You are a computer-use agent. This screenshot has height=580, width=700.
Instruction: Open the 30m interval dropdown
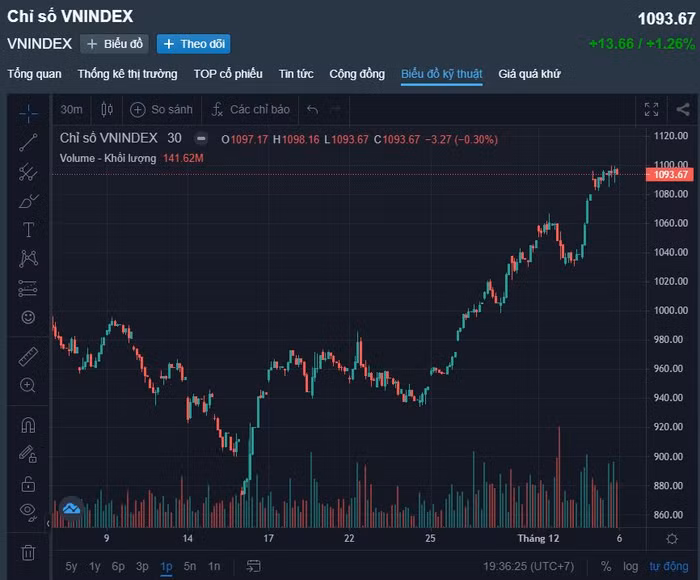coord(71,109)
